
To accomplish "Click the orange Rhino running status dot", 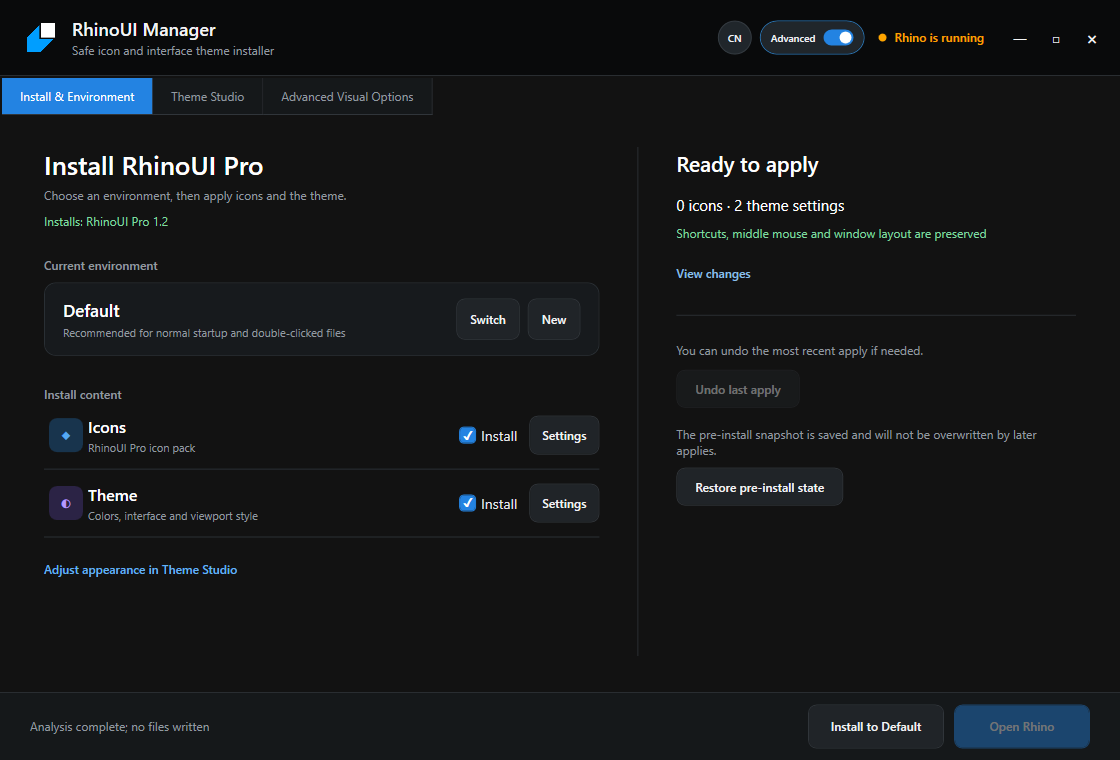I will click(882, 38).
